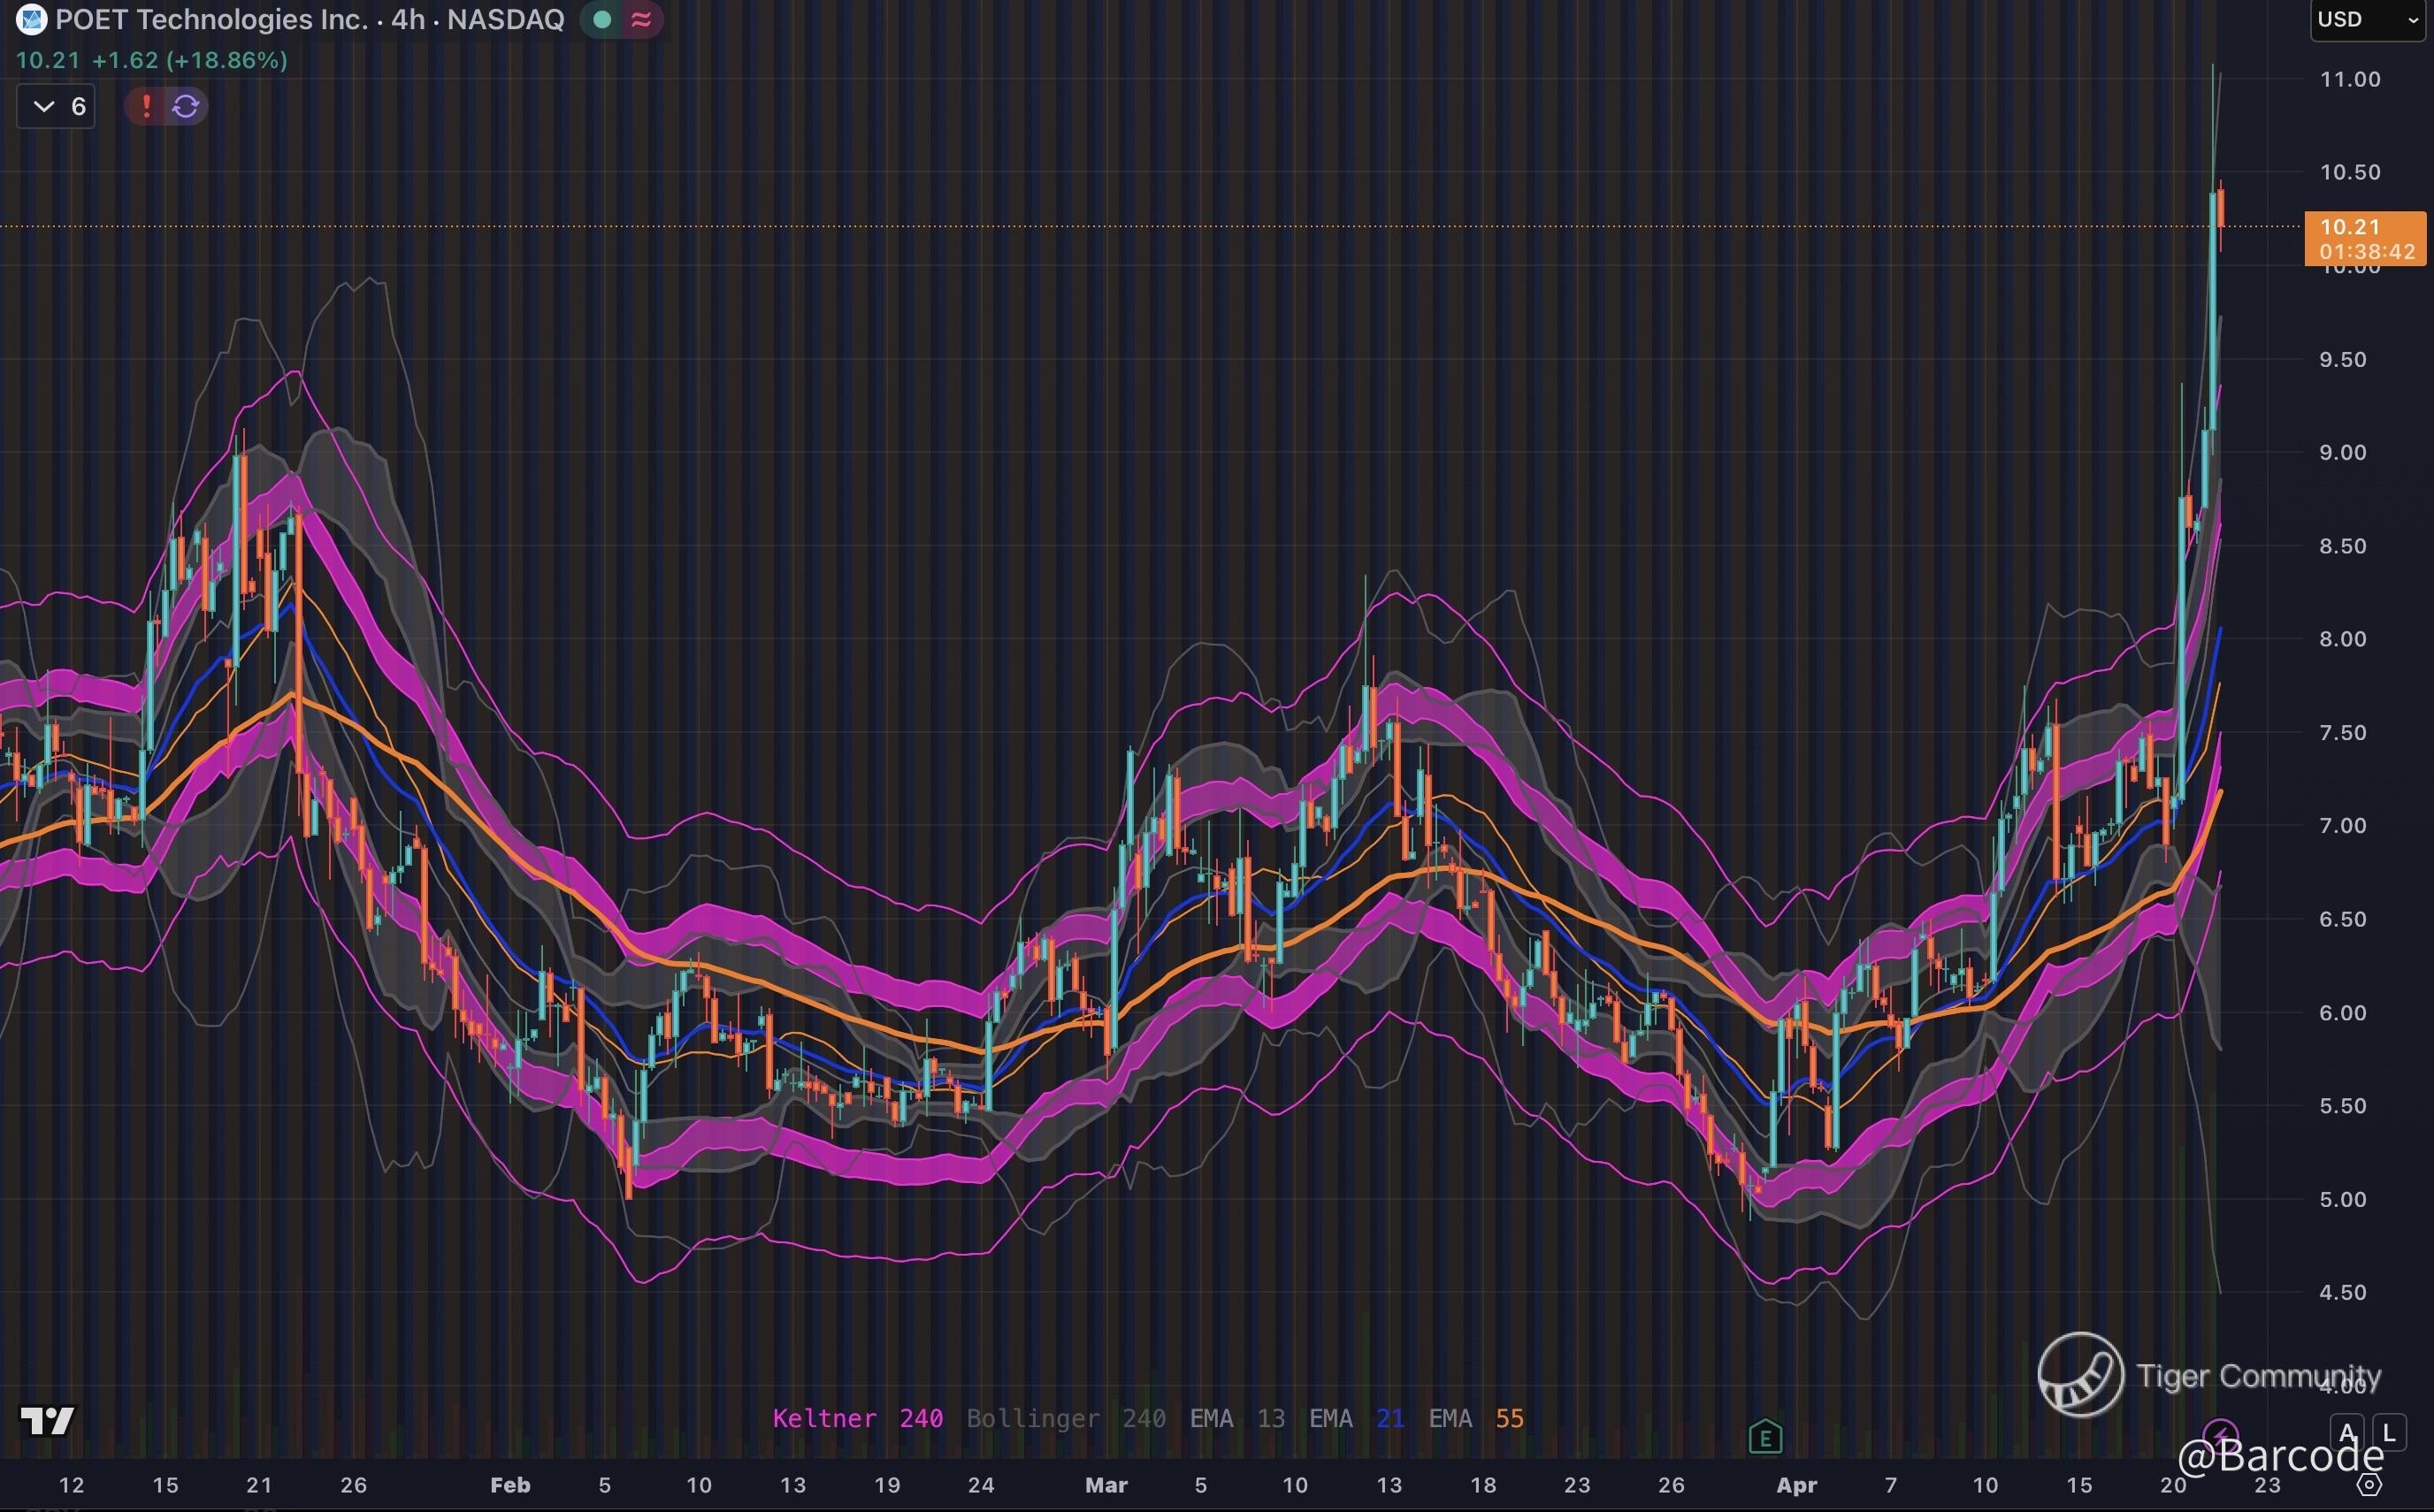This screenshot has height=1512, width=2434.
Task: Click the purple refresh sync icon
Action: tap(186, 106)
